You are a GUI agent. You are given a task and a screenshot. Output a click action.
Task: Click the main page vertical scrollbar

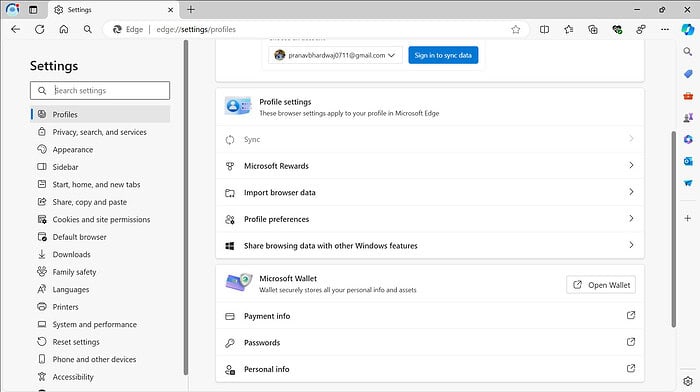(674, 229)
